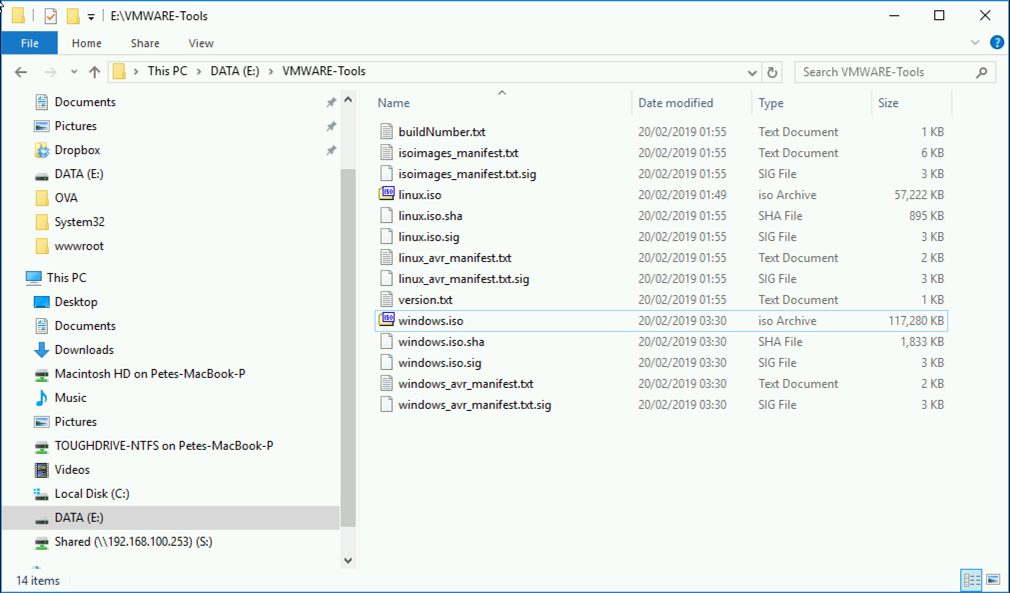The image size is (1010, 593).
Task: Switch to Details view in the status bar
Action: [x=971, y=579]
